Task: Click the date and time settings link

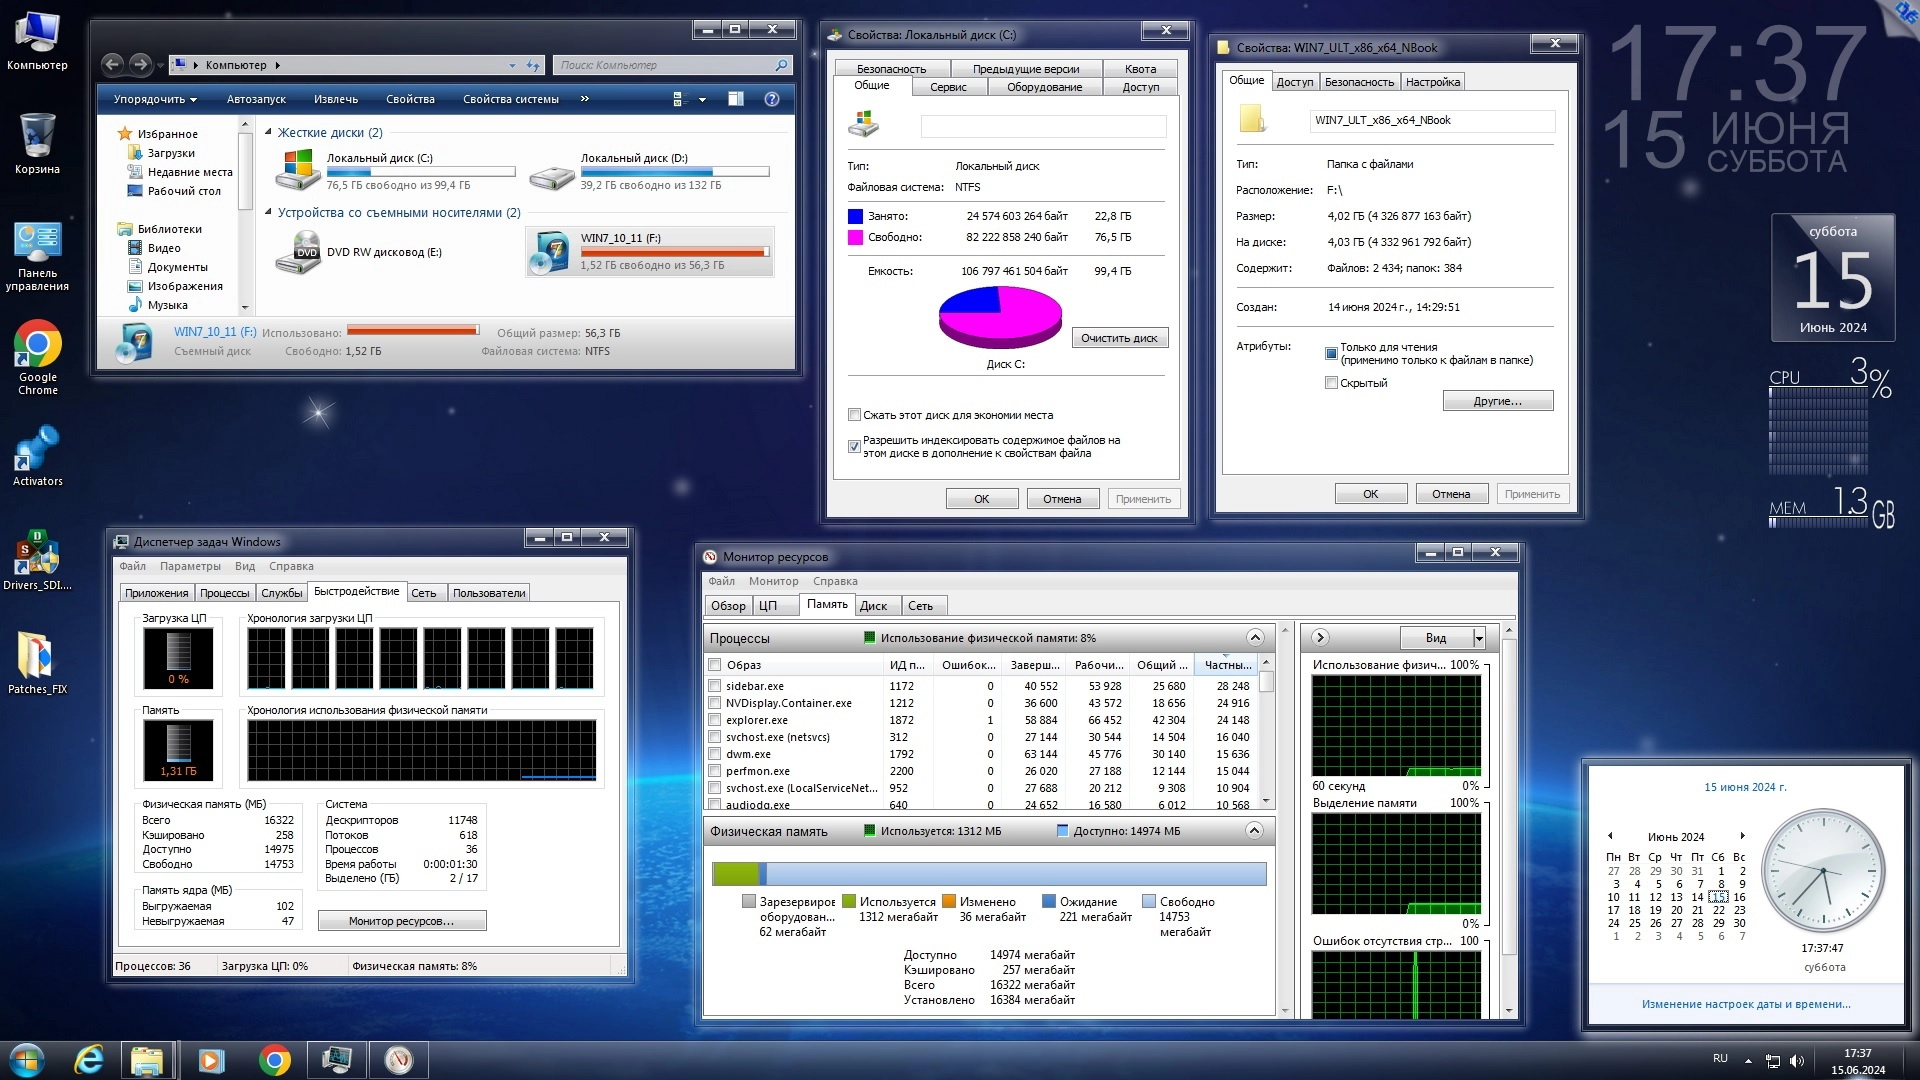Action: 1745,1004
